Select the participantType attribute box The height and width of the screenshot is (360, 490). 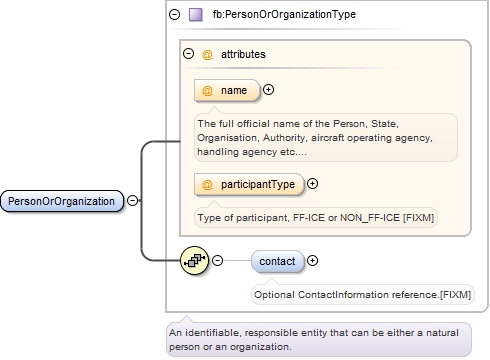click(249, 184)
